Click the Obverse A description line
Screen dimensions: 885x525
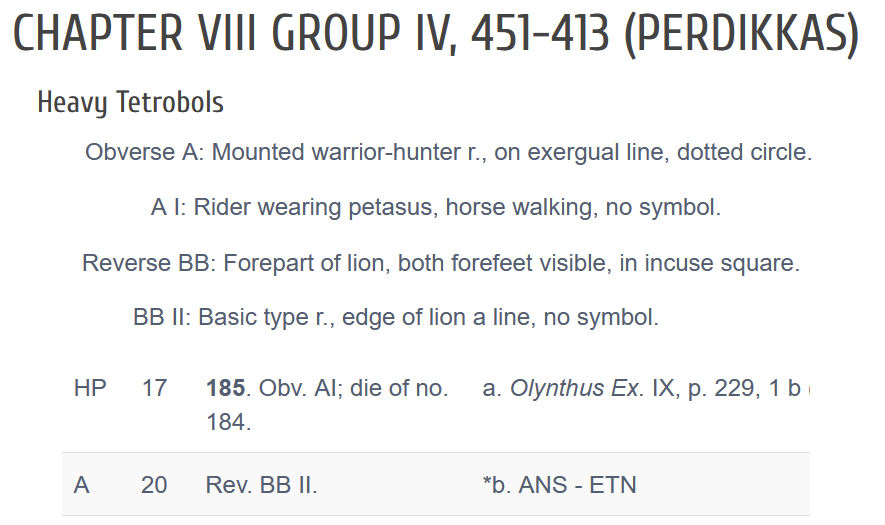tap(449, 152)
